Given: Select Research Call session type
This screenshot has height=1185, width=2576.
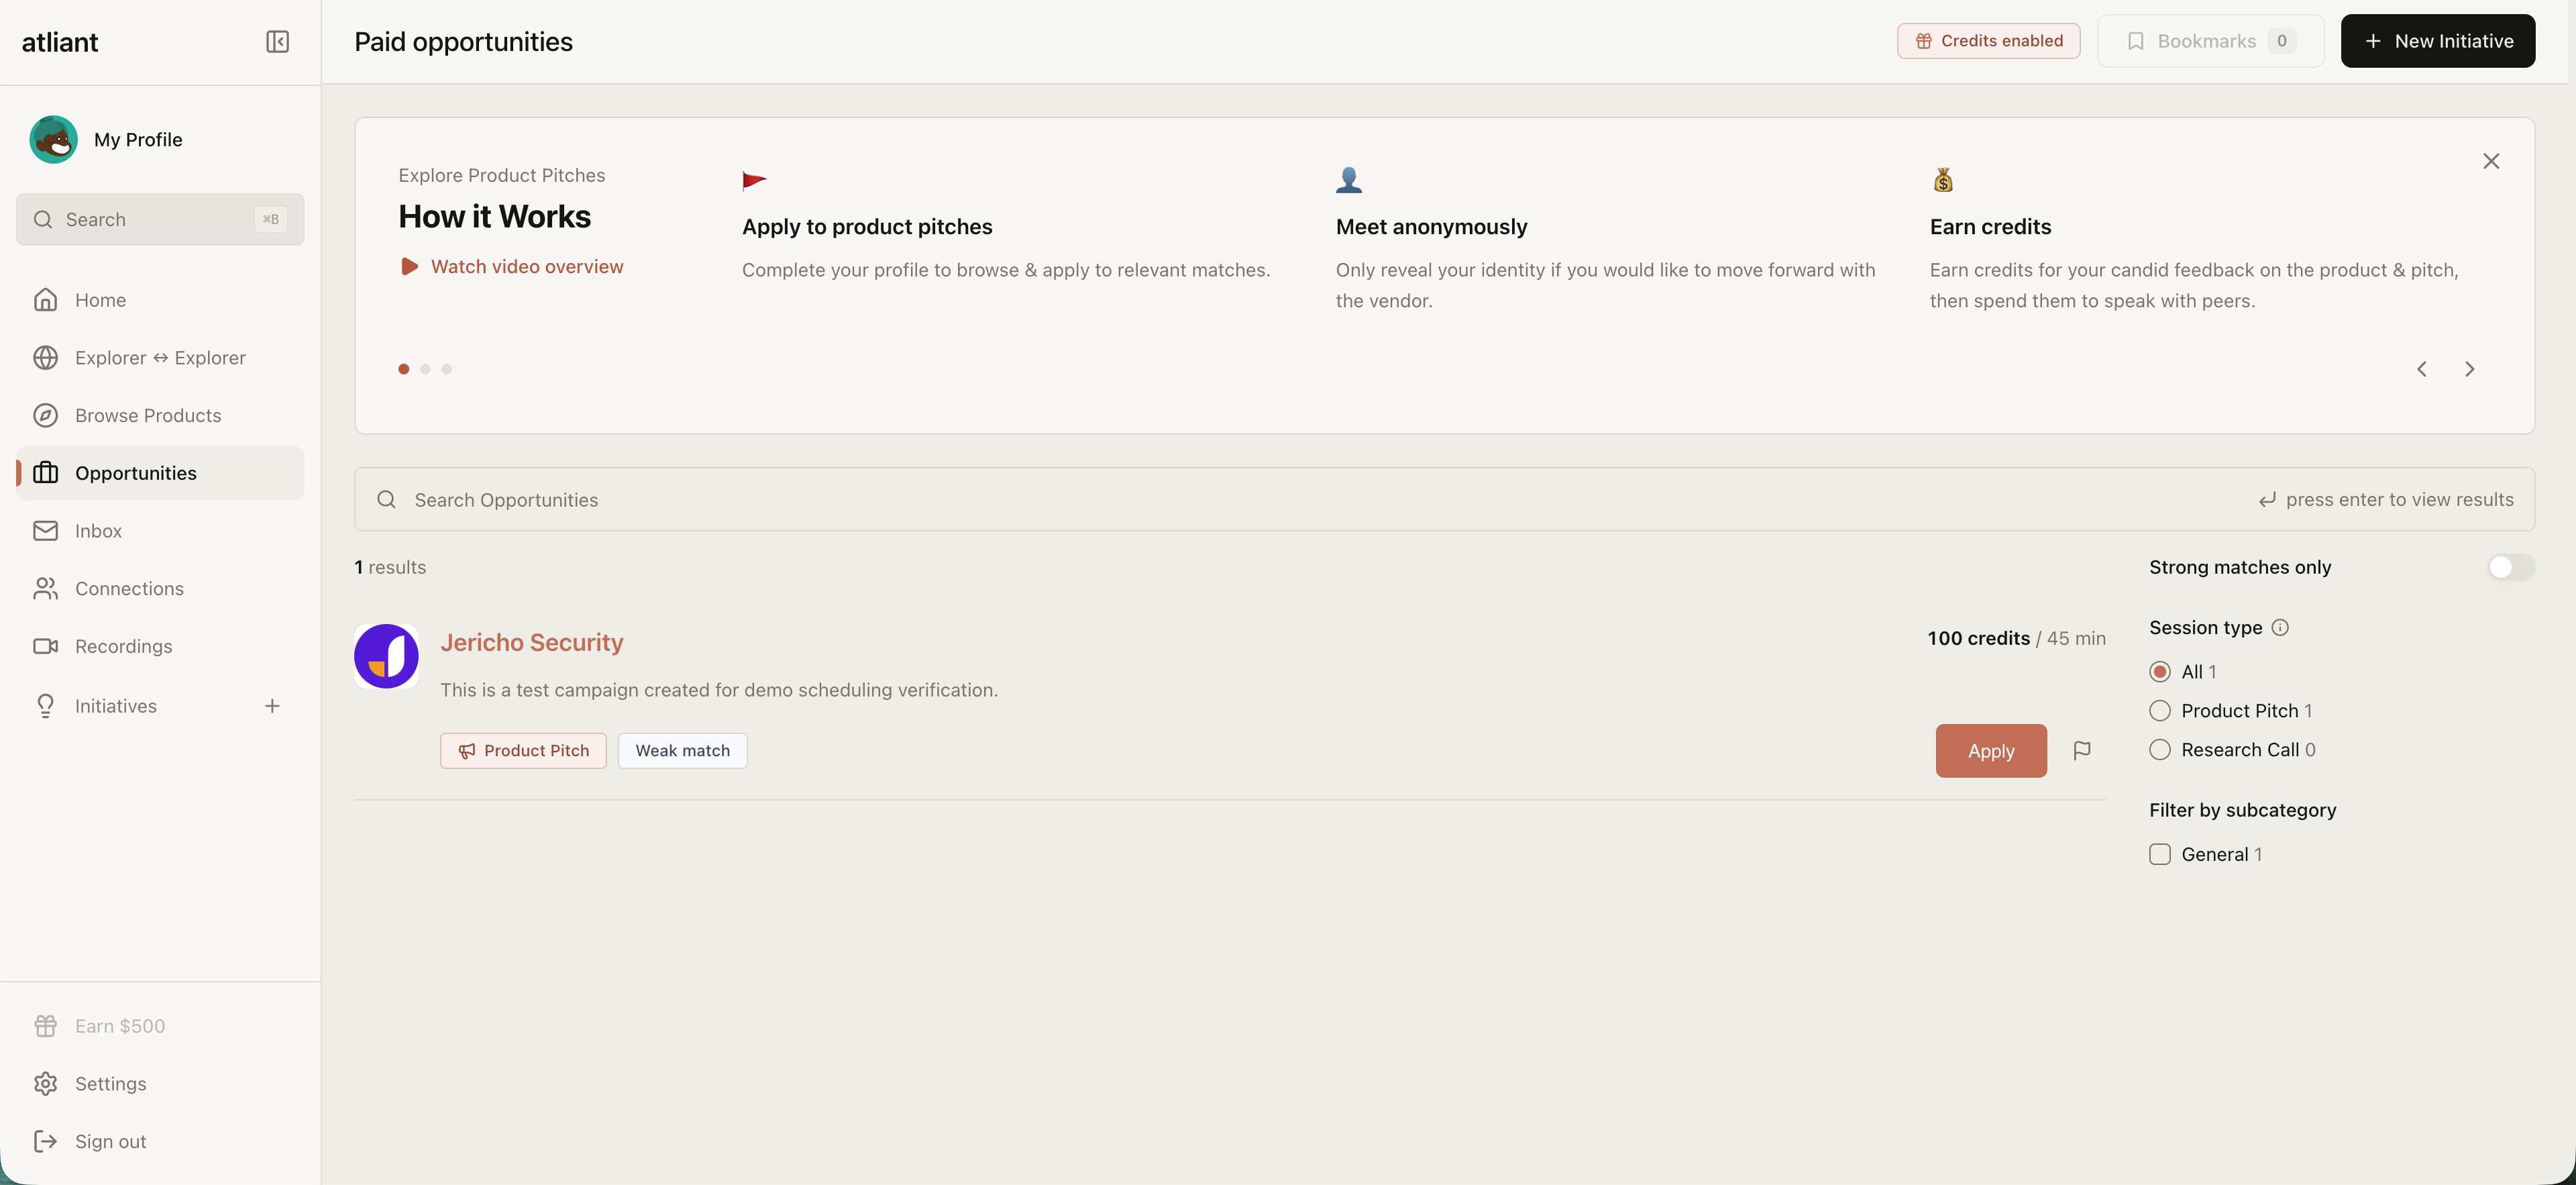Looking at the screenshot, I should tap(2159, 749).
